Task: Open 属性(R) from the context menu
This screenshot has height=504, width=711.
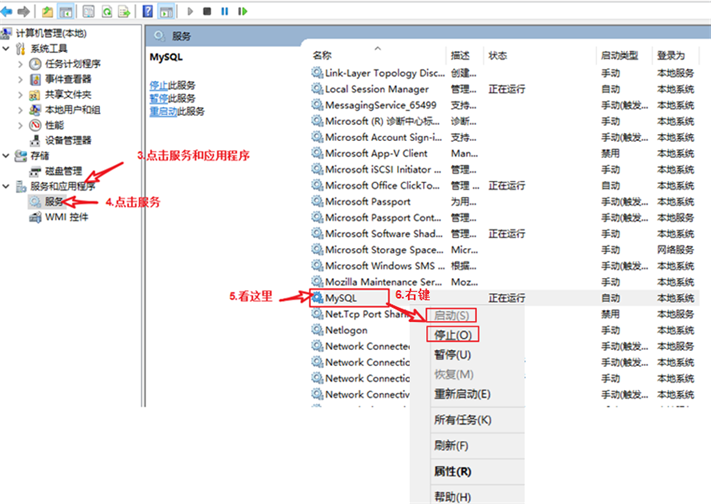Action: pos(452,471)
